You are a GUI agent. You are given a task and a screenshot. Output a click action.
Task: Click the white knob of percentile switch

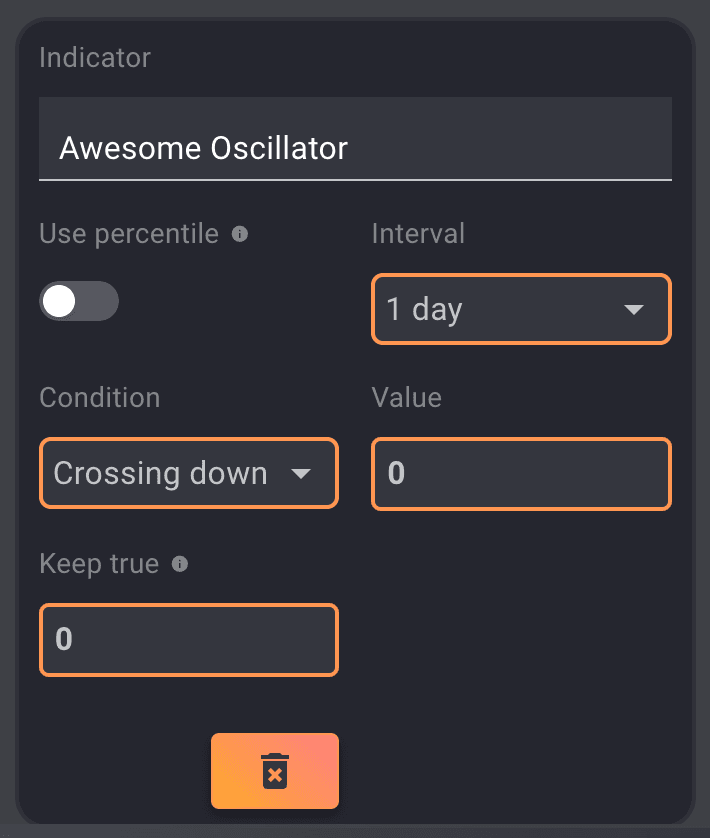pyautogui.click(x=60, y=302)
